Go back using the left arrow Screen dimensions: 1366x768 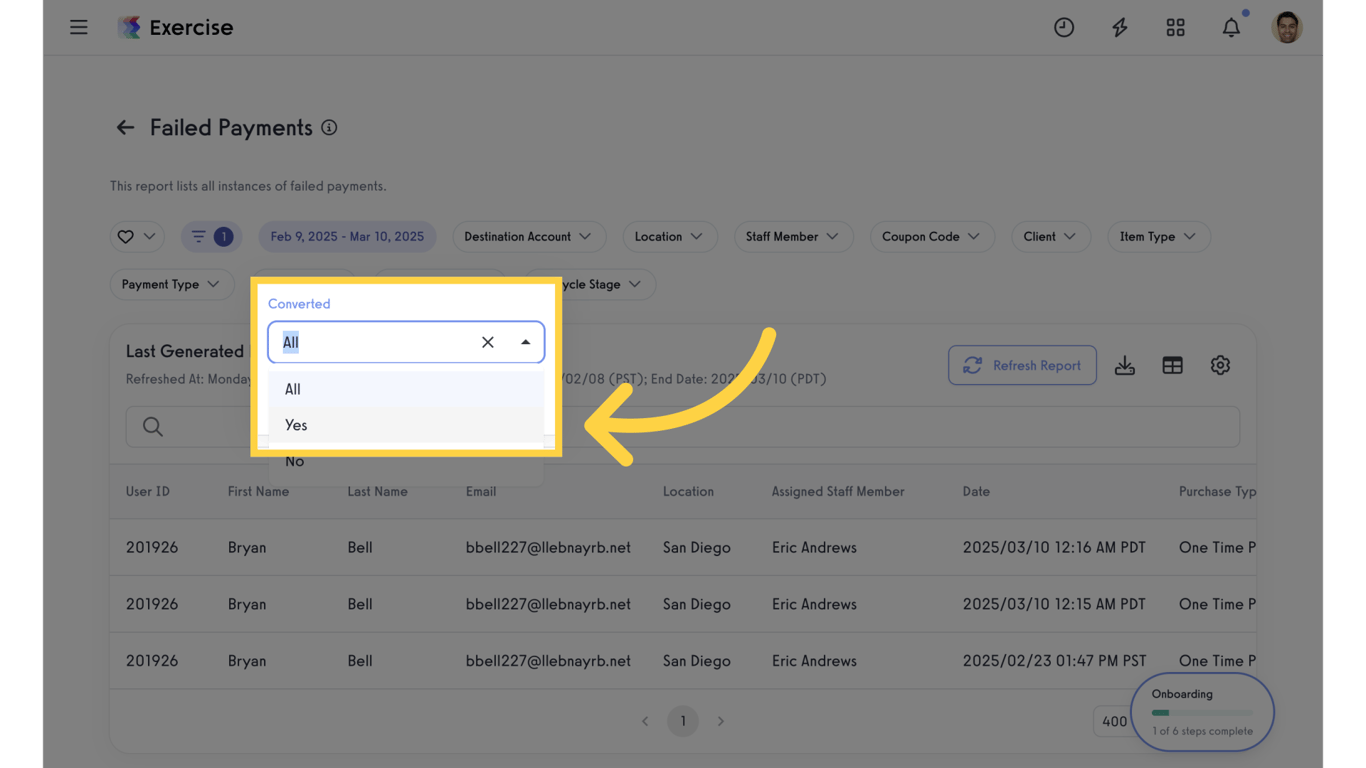125,128
